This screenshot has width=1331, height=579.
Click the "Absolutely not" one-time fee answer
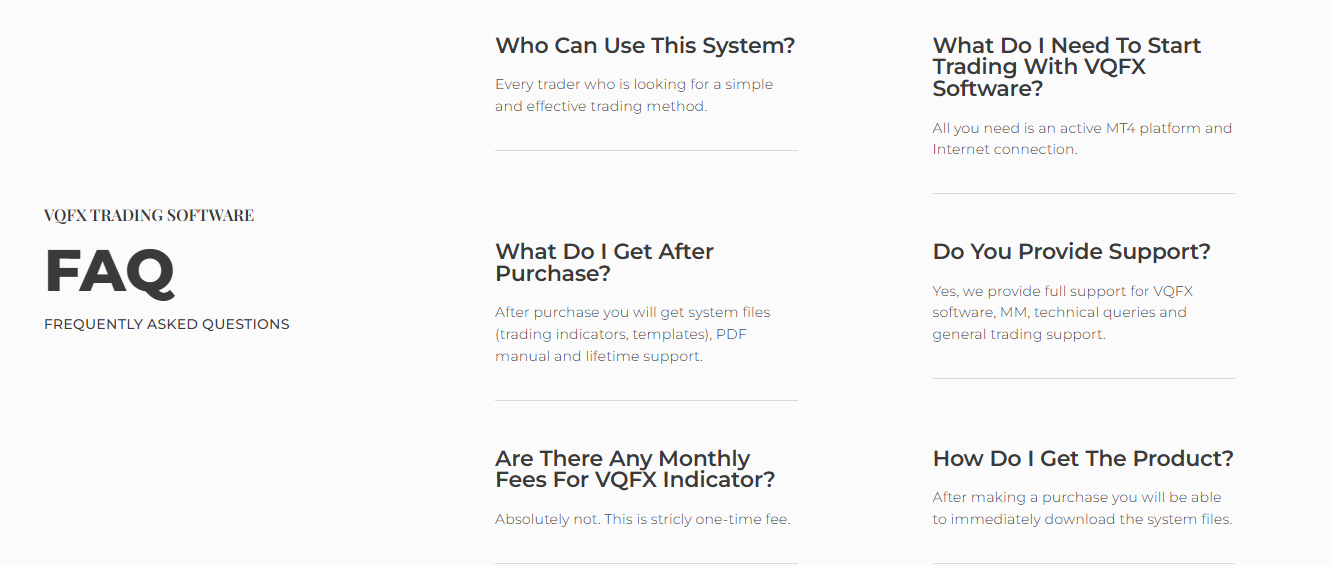point(642,520)
